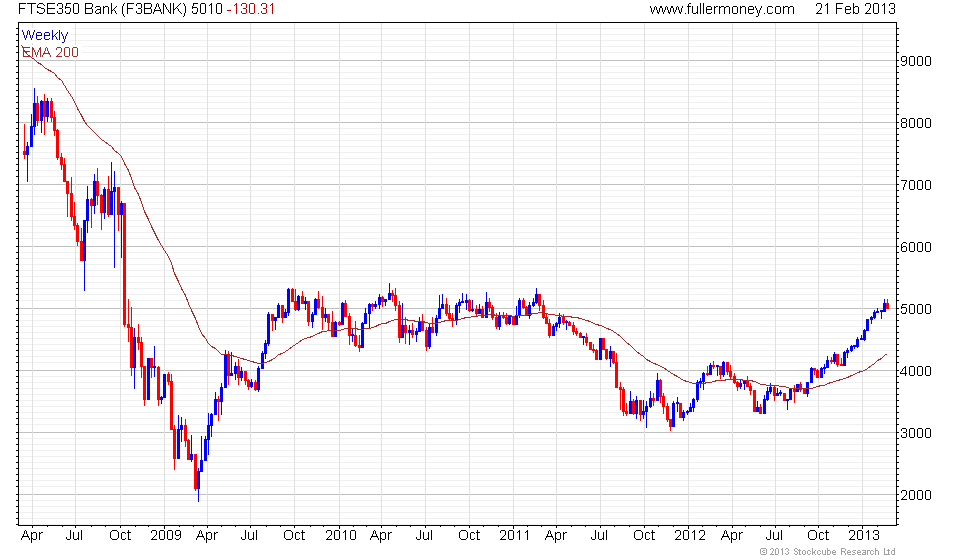Screen dimensions: 980x560
Task: Click the 3000 price axis label
Action: tap(916, 433)
